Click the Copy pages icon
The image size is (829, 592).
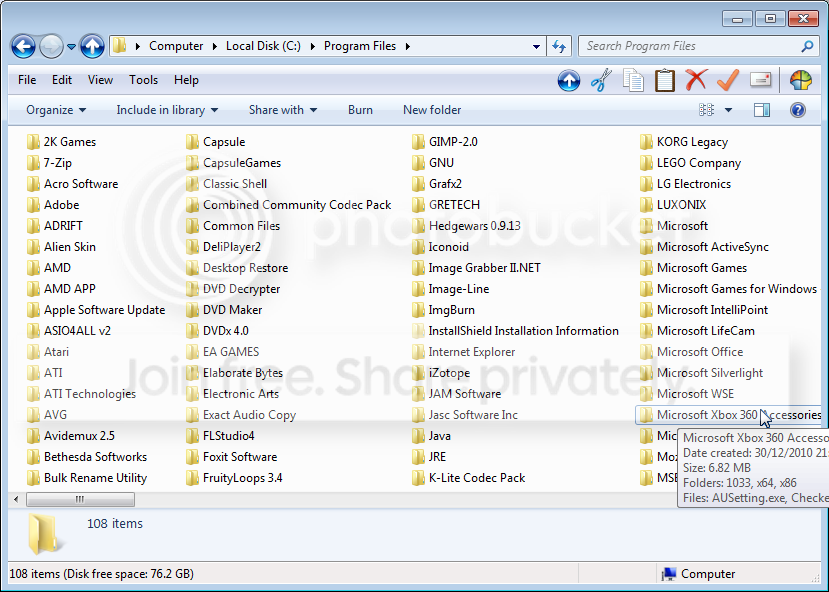[633, 80]
